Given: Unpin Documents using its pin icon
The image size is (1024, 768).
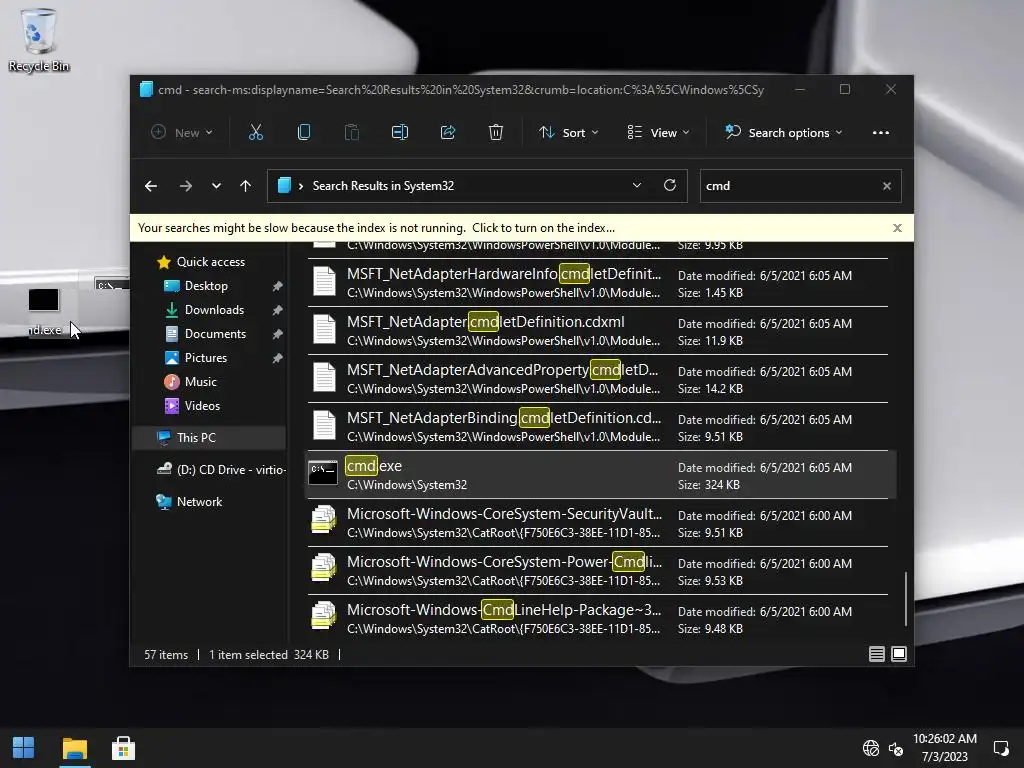Looking at the screenshot, I should [278, 334].
